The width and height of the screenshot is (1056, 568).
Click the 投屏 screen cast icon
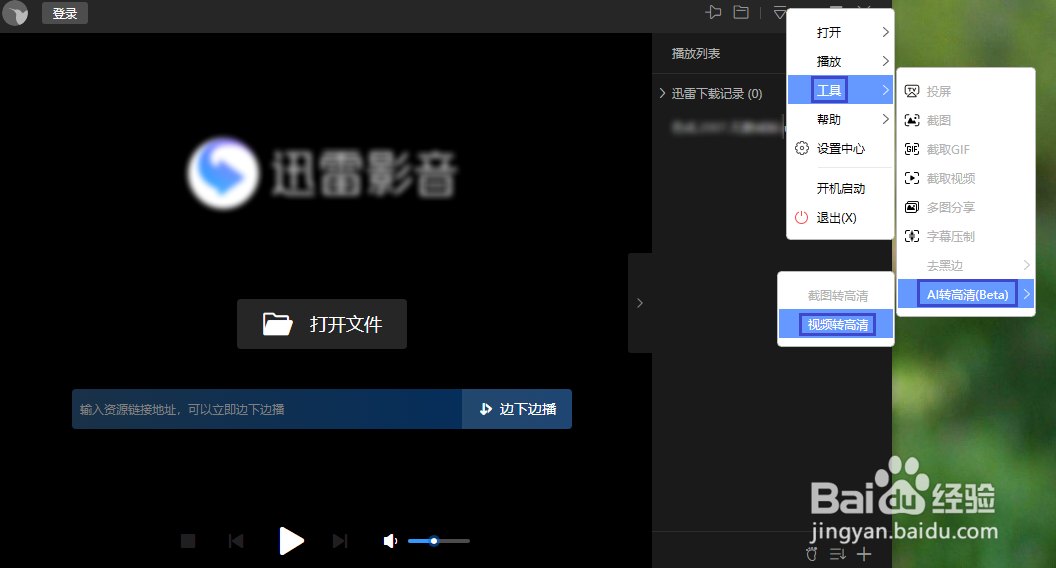pos(912,91)
